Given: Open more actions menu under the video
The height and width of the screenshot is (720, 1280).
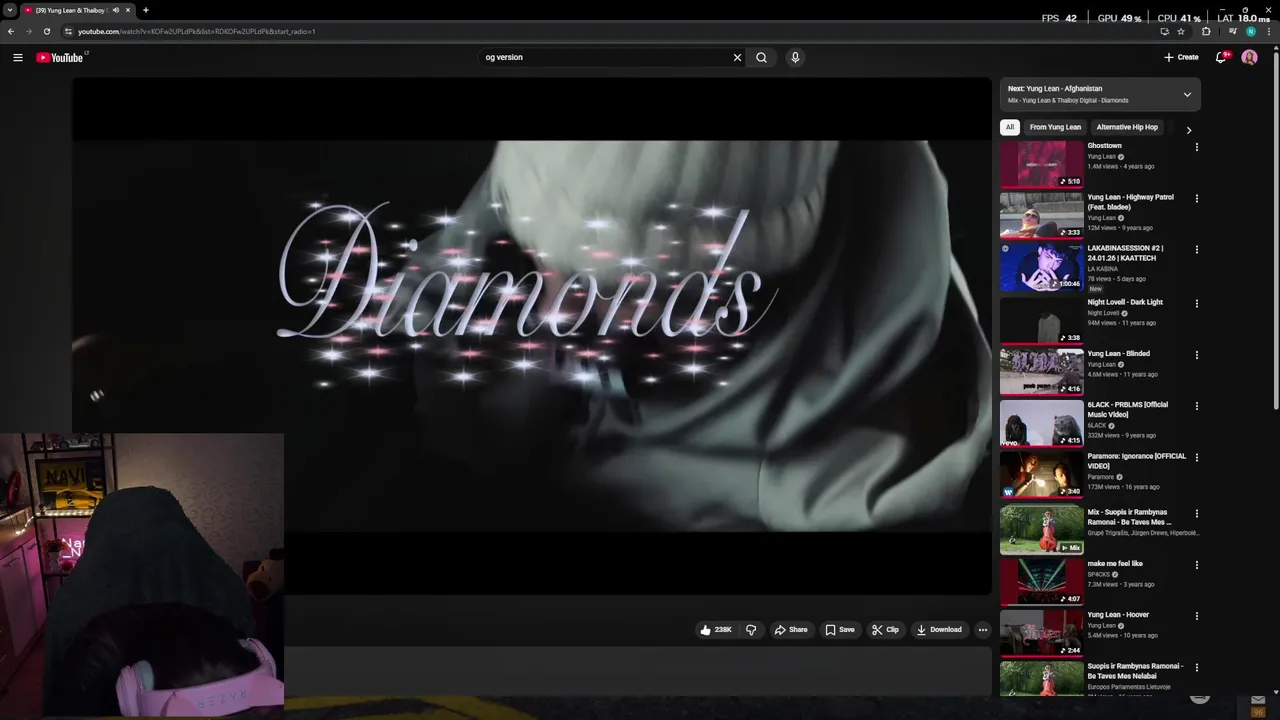Looking at the screenshot, I should [983, 630].
